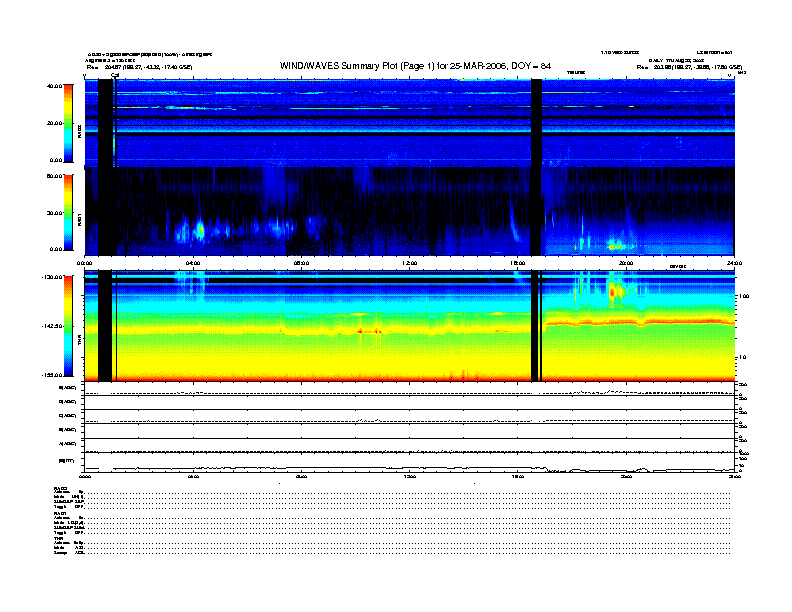Click the TNR vertical axis label
The height and width of the screenshot is (612, 792).
(79, 340)
